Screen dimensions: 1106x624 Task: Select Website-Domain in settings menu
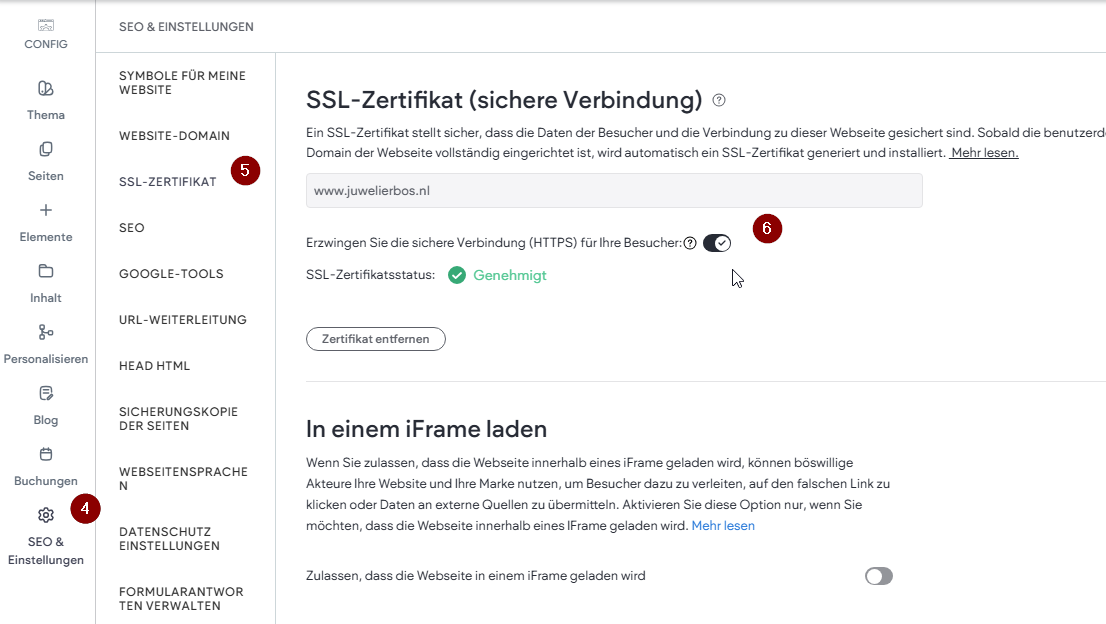click(x=174, y=136)
